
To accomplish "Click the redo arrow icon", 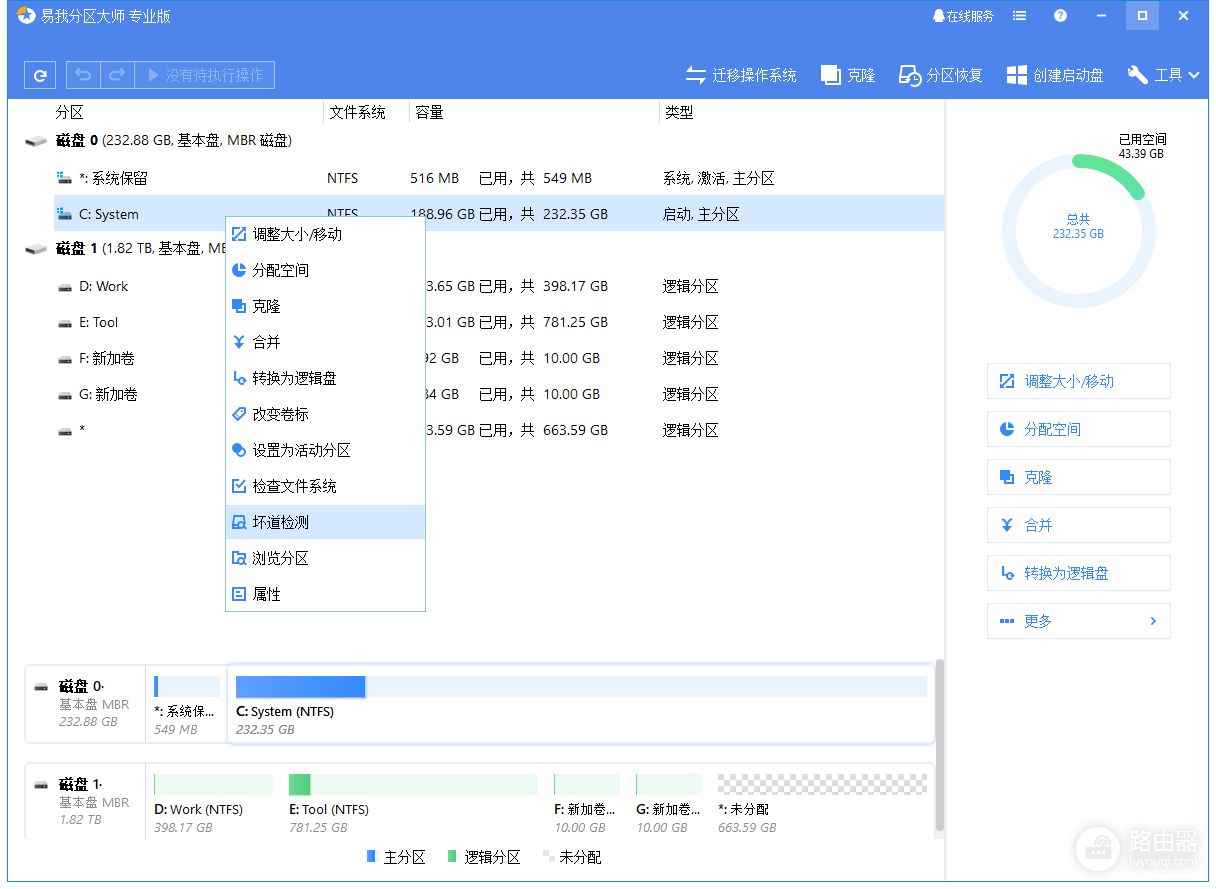I will [x=117, y=75].
